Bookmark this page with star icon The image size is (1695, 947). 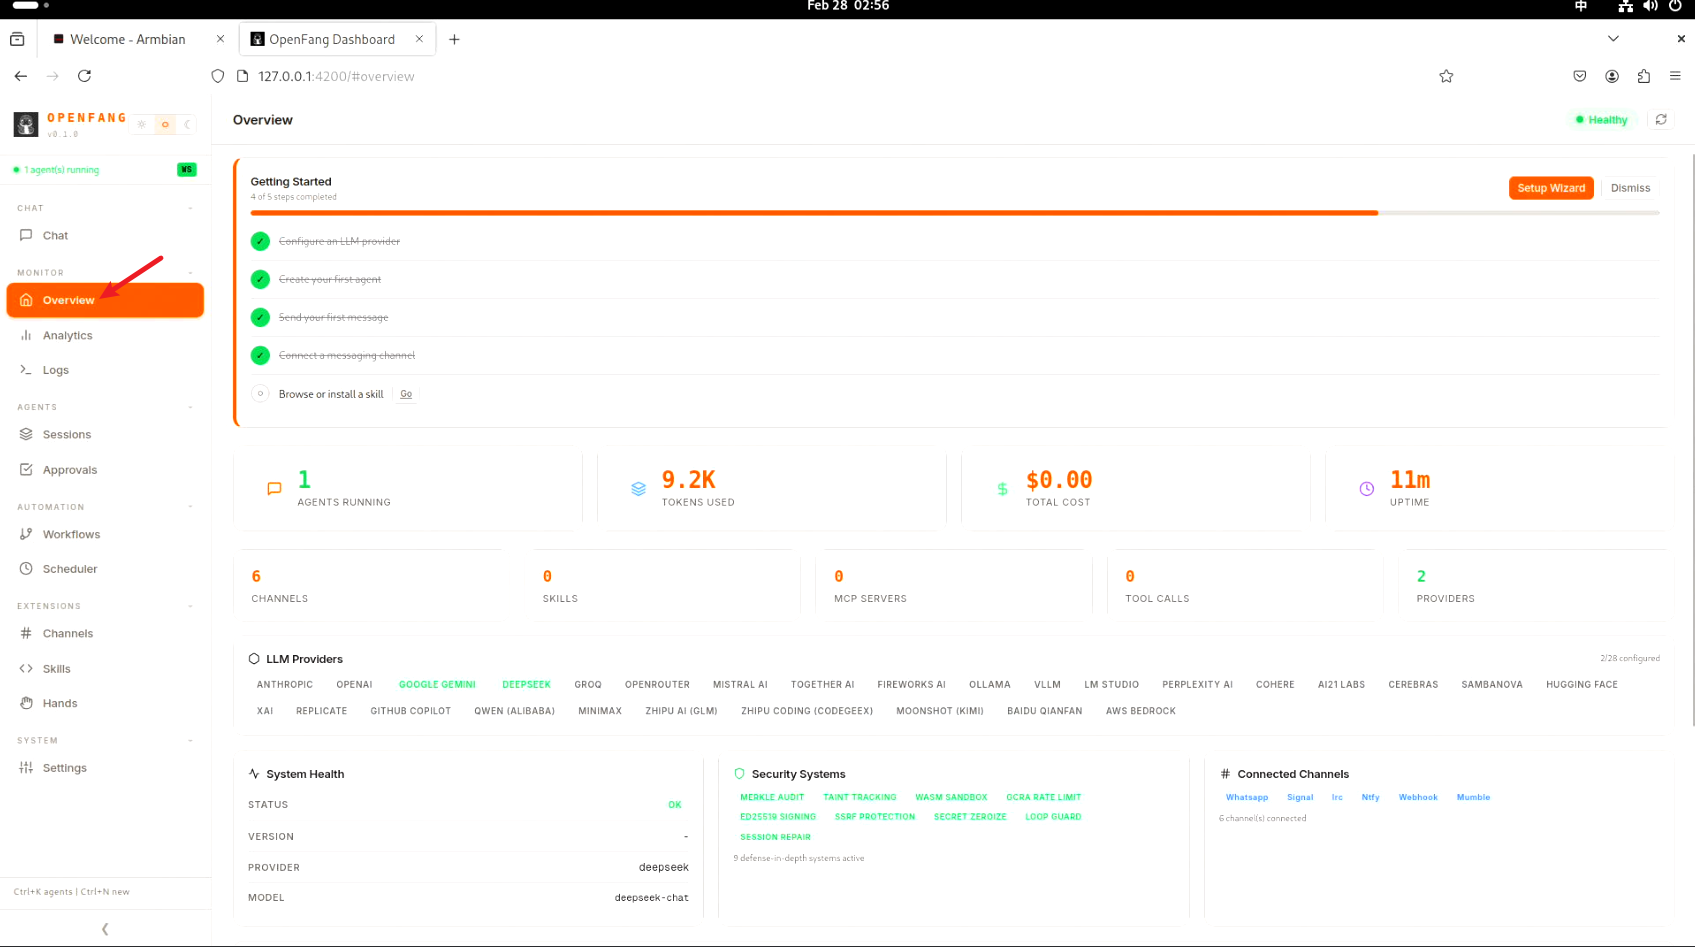coord(1446,76)
